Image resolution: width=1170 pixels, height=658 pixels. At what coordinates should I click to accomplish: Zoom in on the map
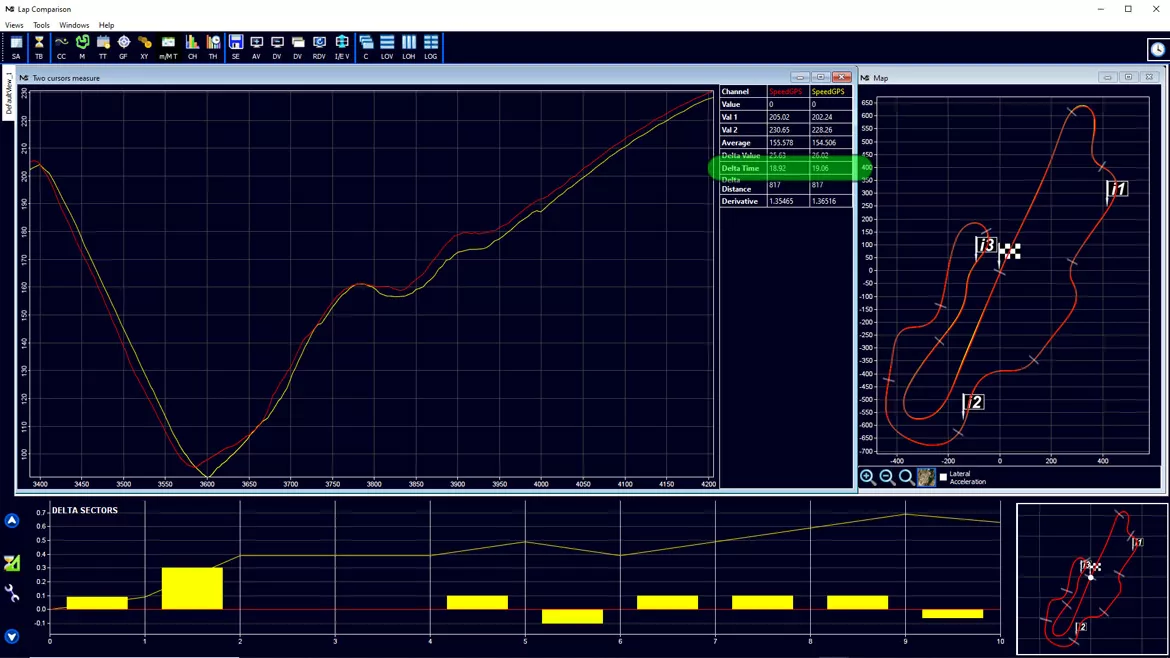(867, 477)
